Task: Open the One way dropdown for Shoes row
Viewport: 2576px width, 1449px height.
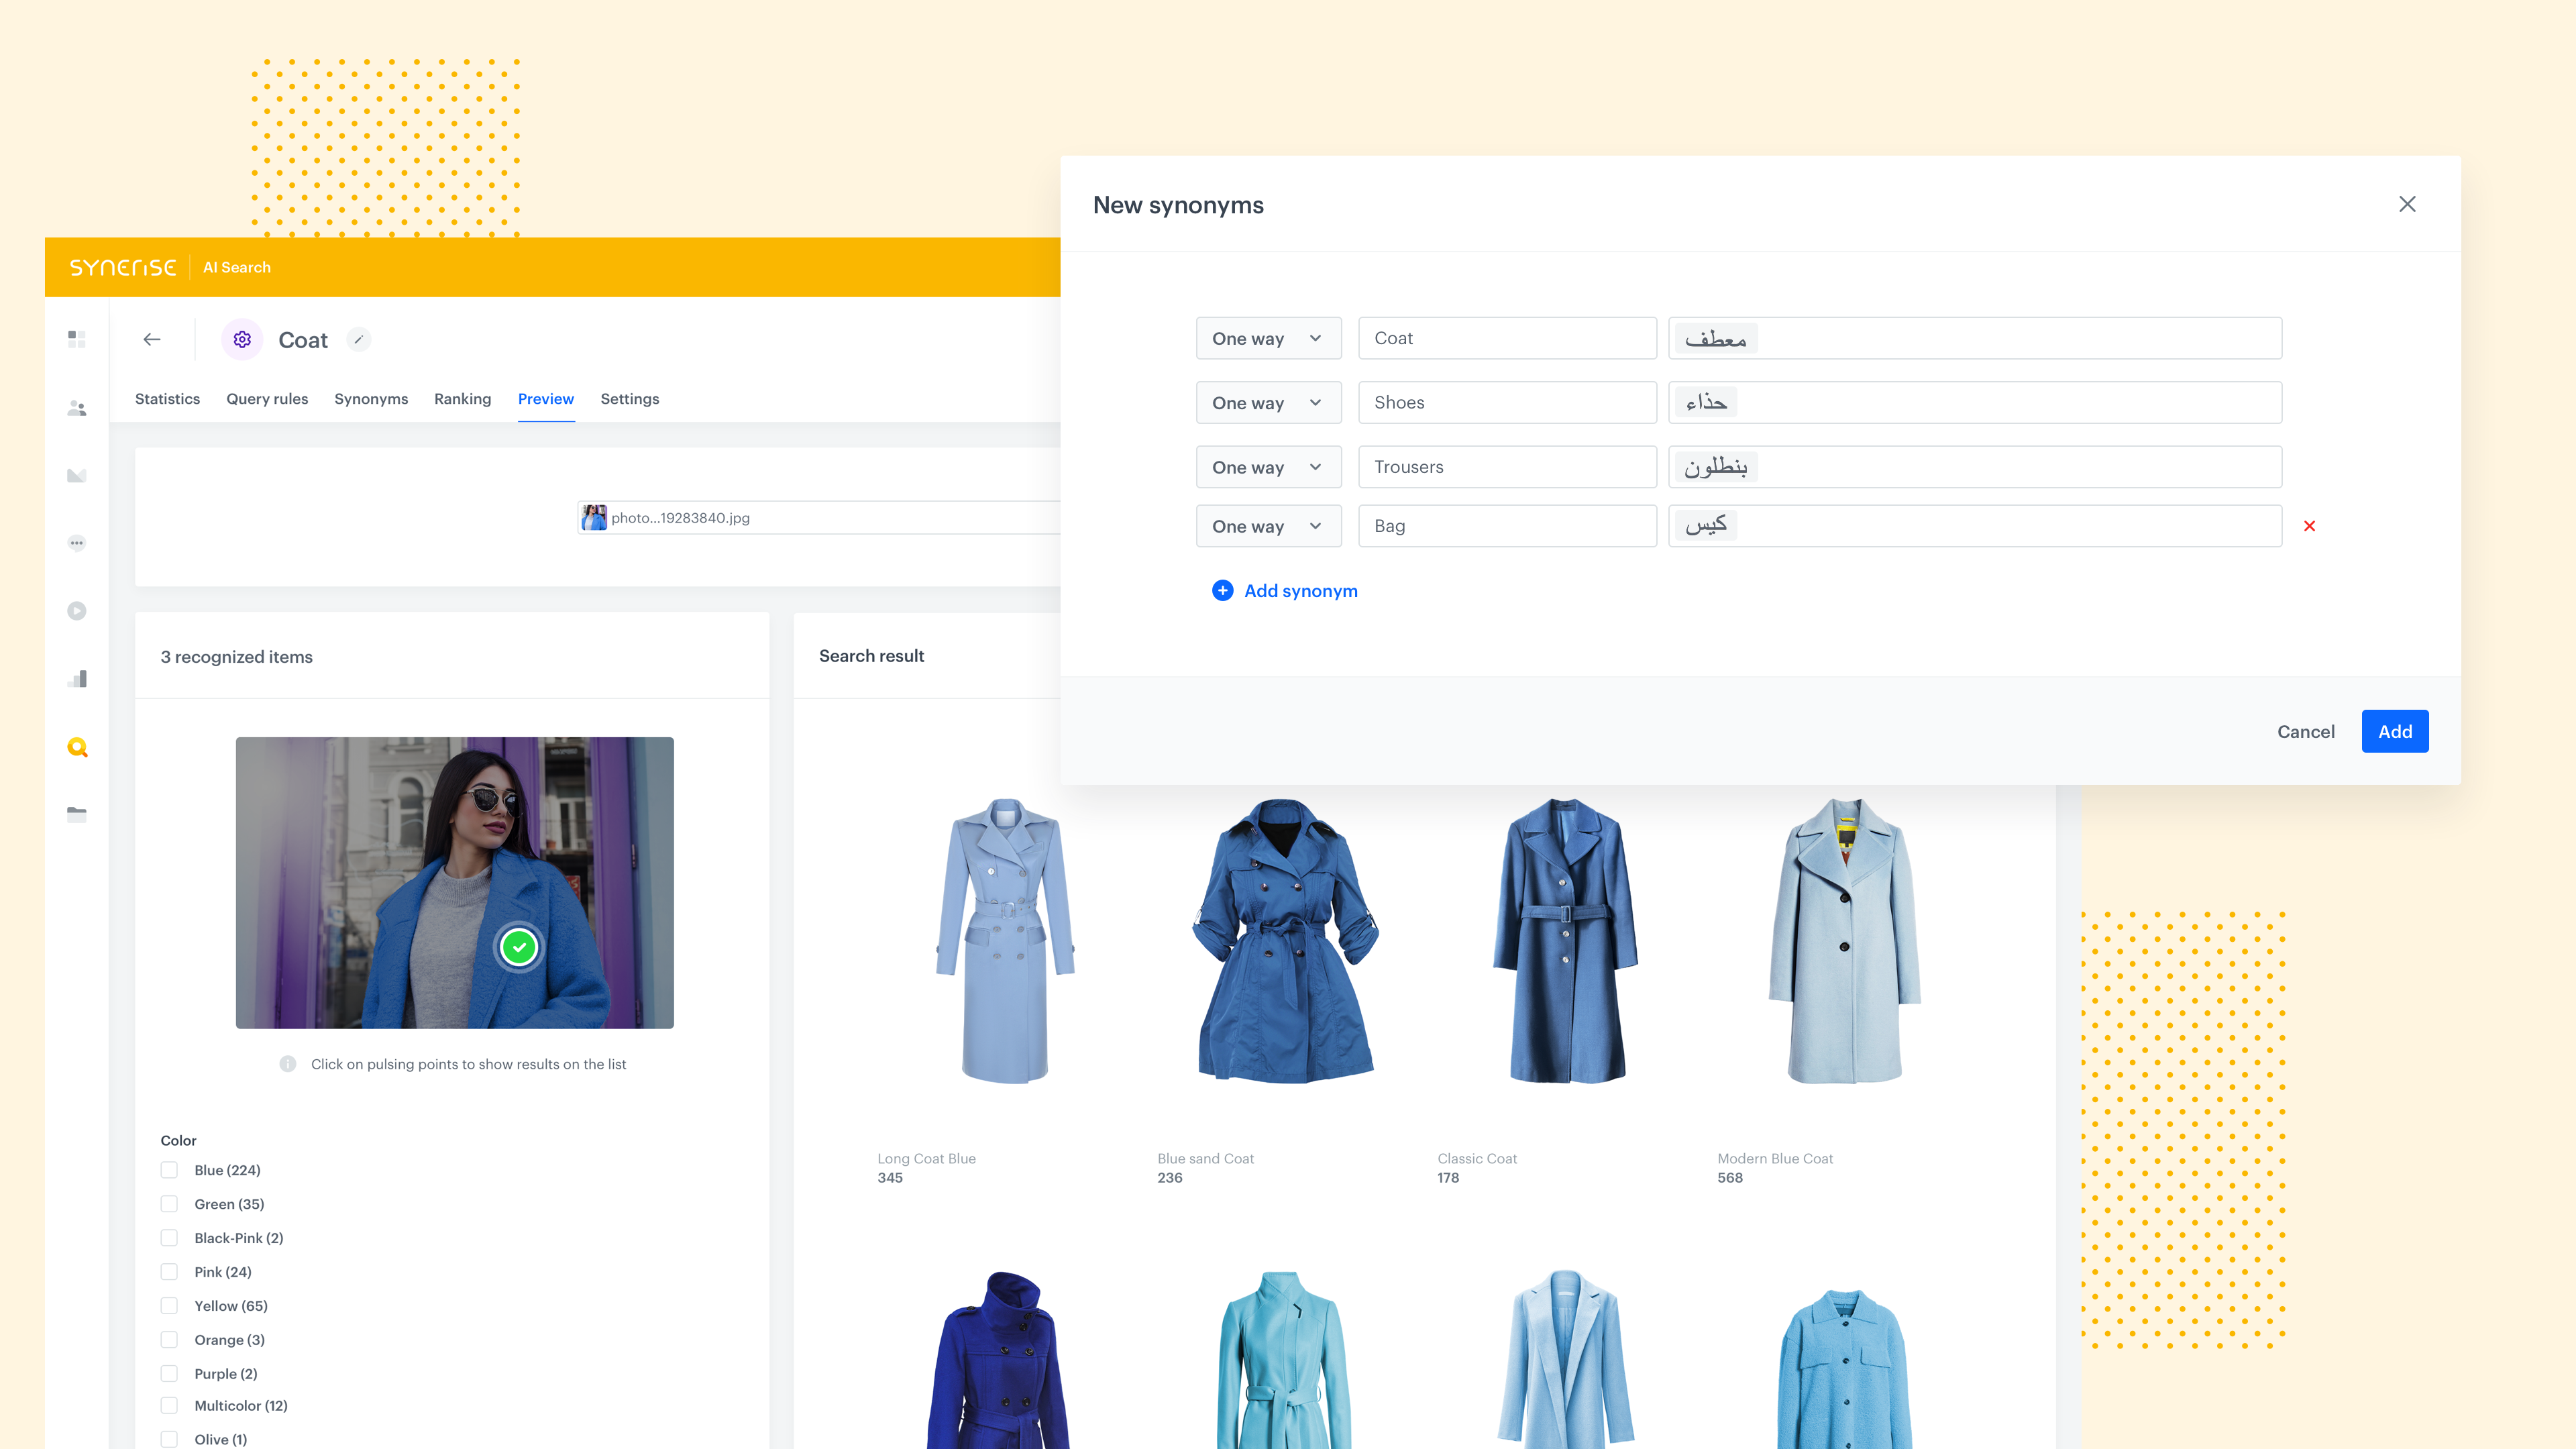Action: [x=1268, y=402]
